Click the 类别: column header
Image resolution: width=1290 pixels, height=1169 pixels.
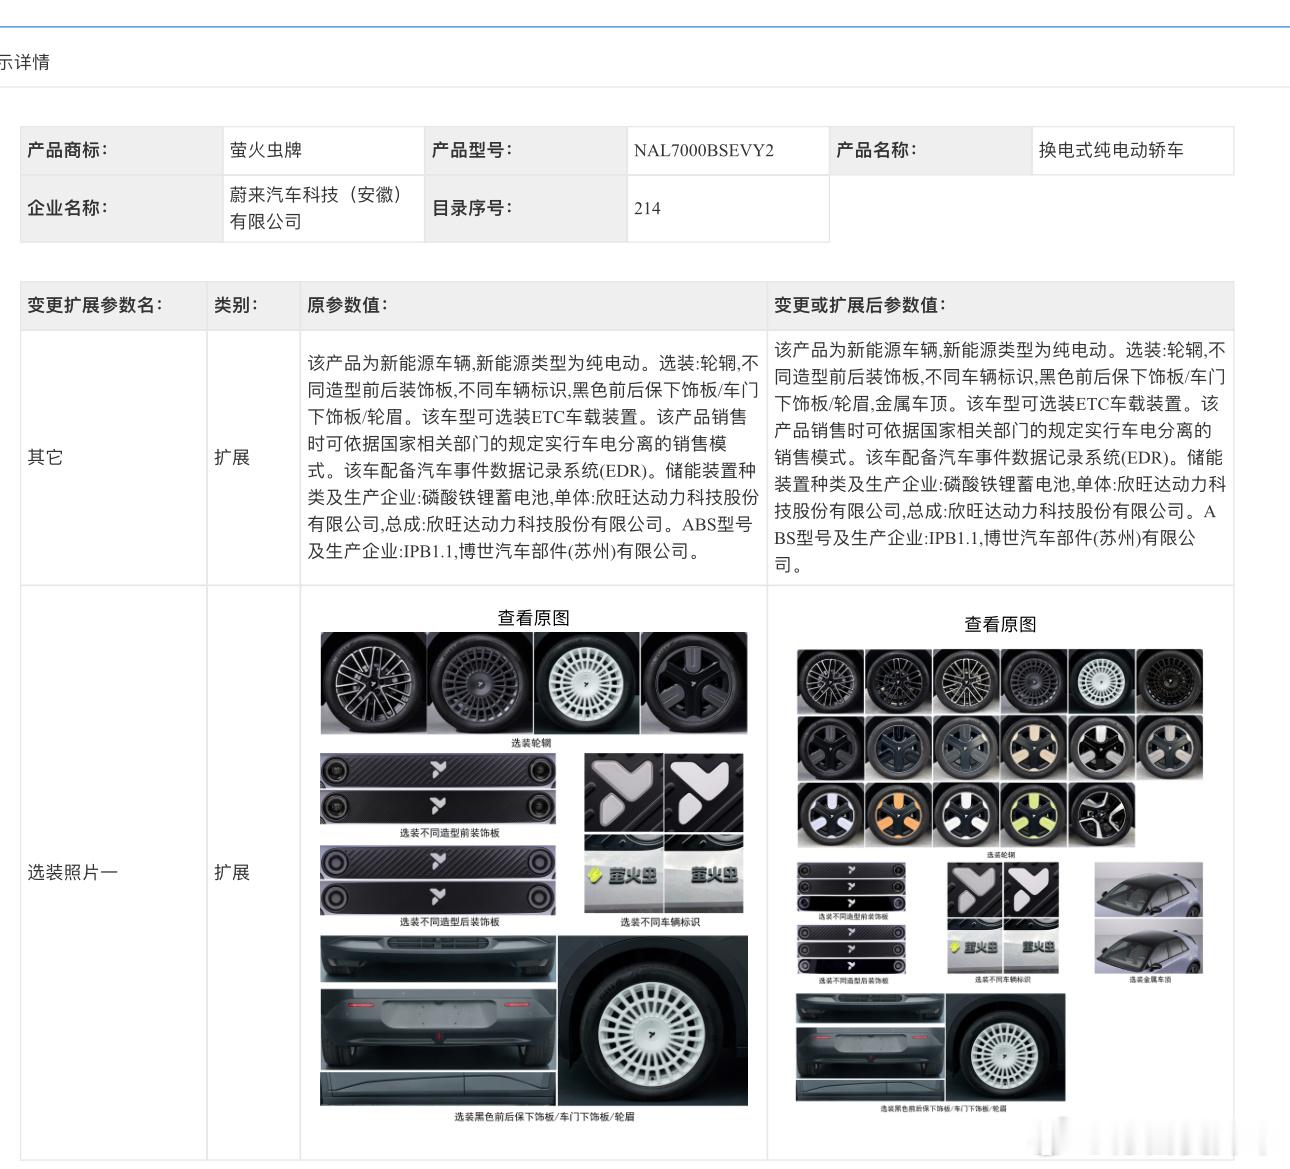[253, 305]
